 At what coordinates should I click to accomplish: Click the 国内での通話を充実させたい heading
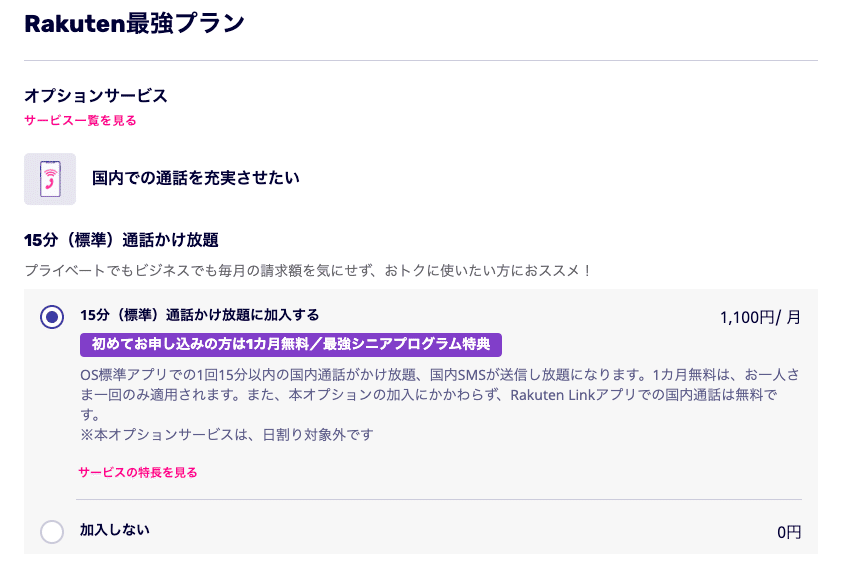196,178
